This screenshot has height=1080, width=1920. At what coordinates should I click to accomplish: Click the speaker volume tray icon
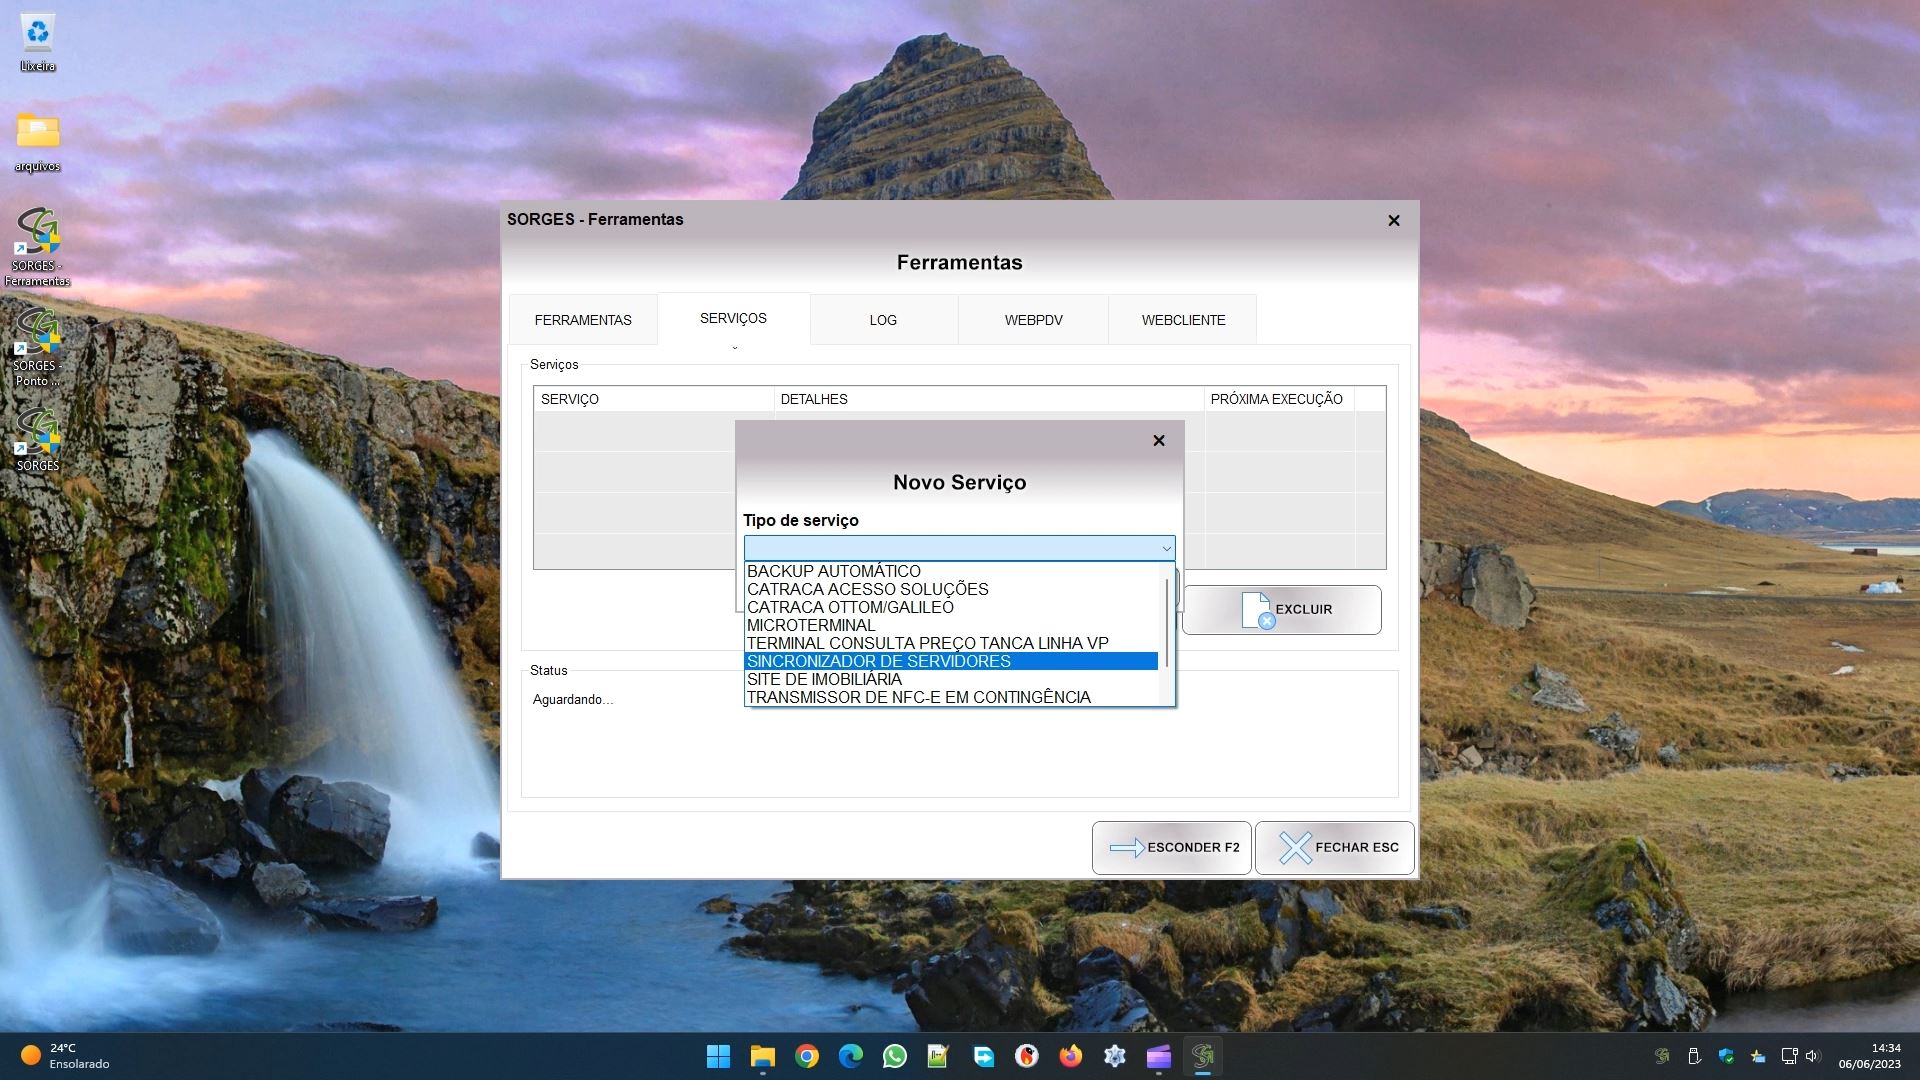point(1813,1056)
